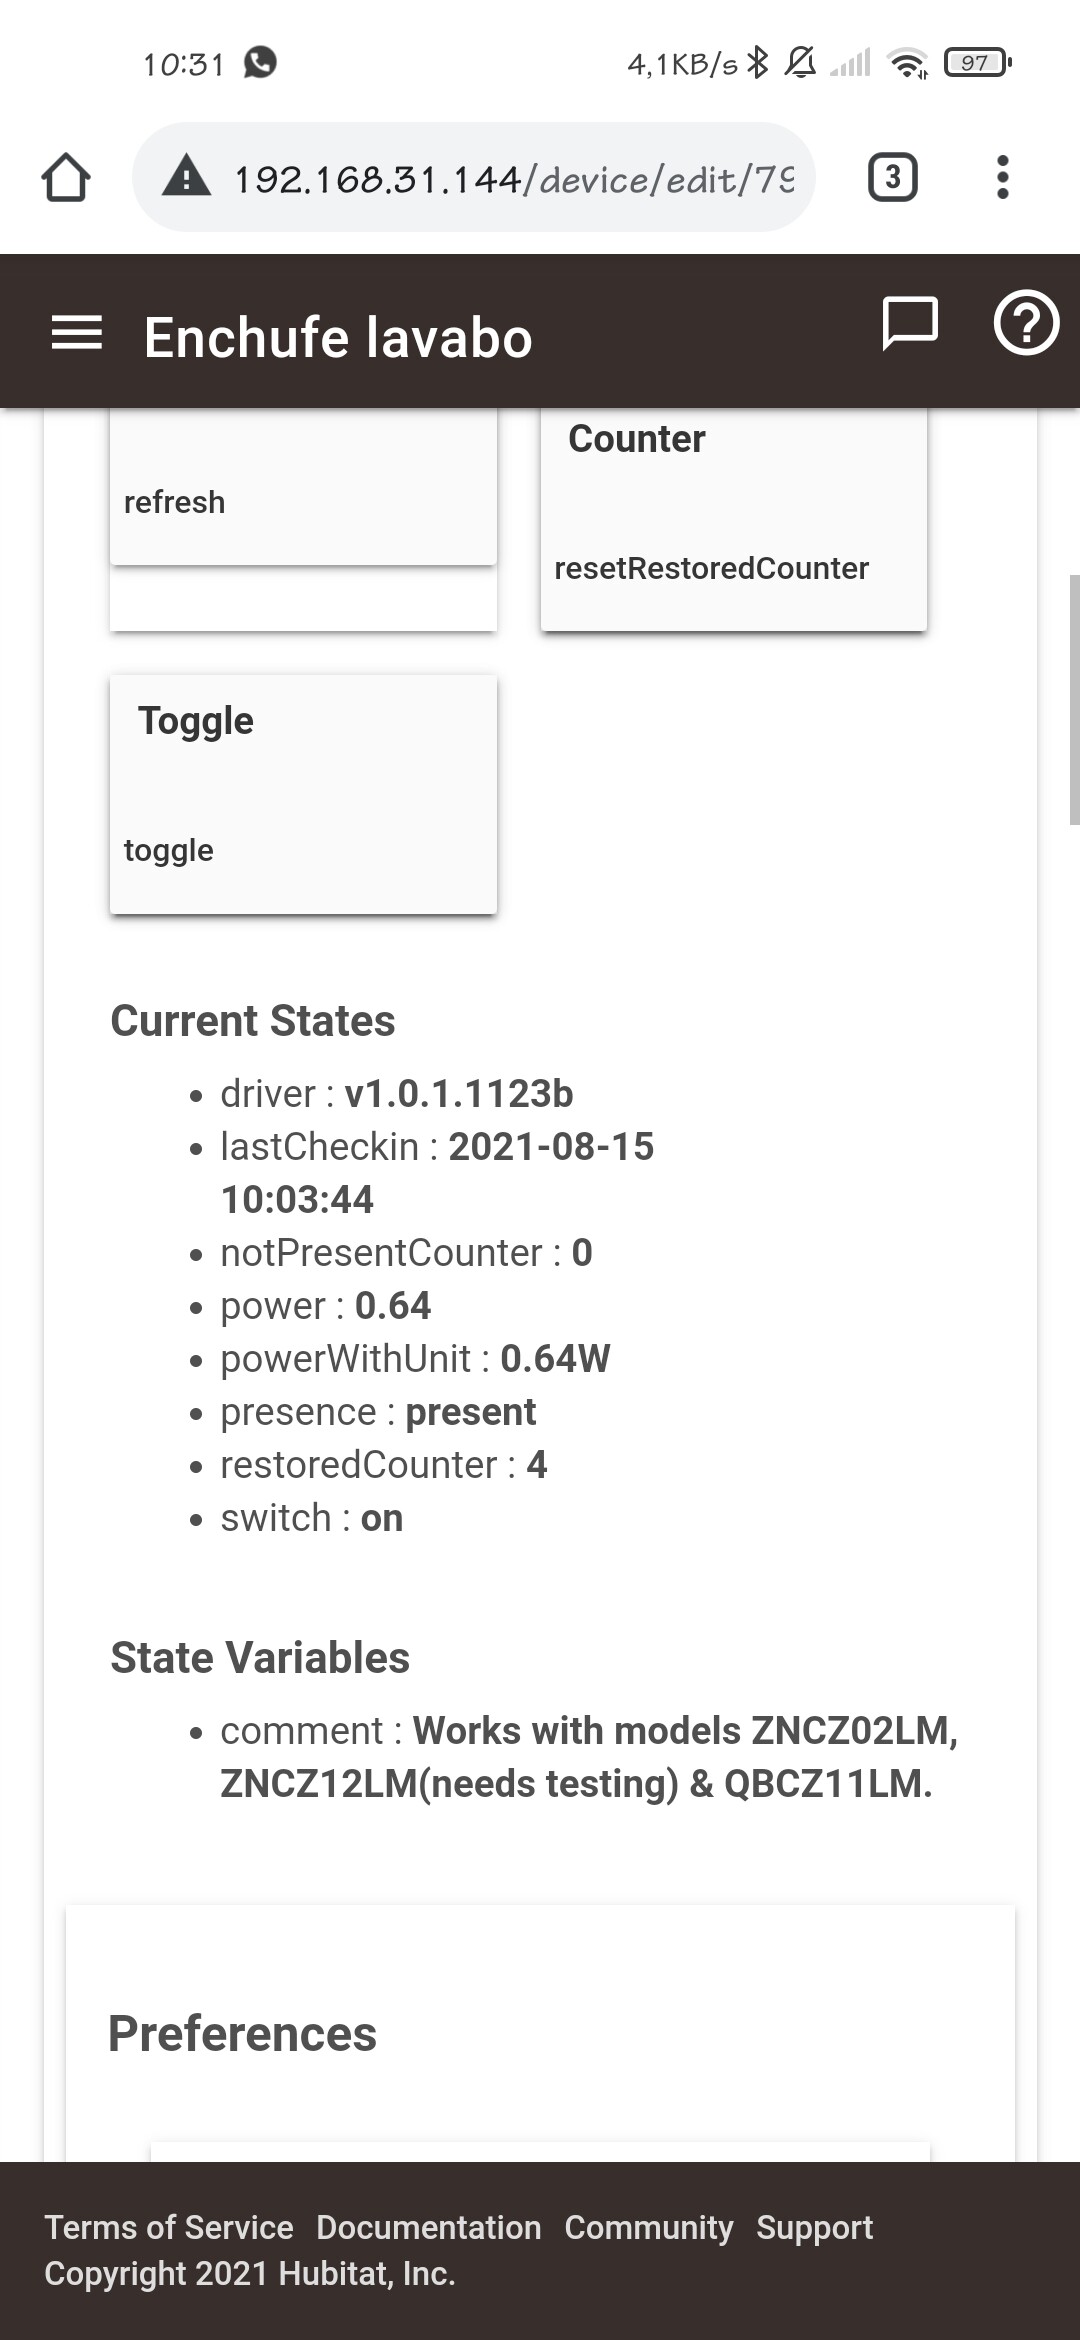
Task: Open the Terms of Service link
Action: pyautogui.click(x=169, y=2227)
